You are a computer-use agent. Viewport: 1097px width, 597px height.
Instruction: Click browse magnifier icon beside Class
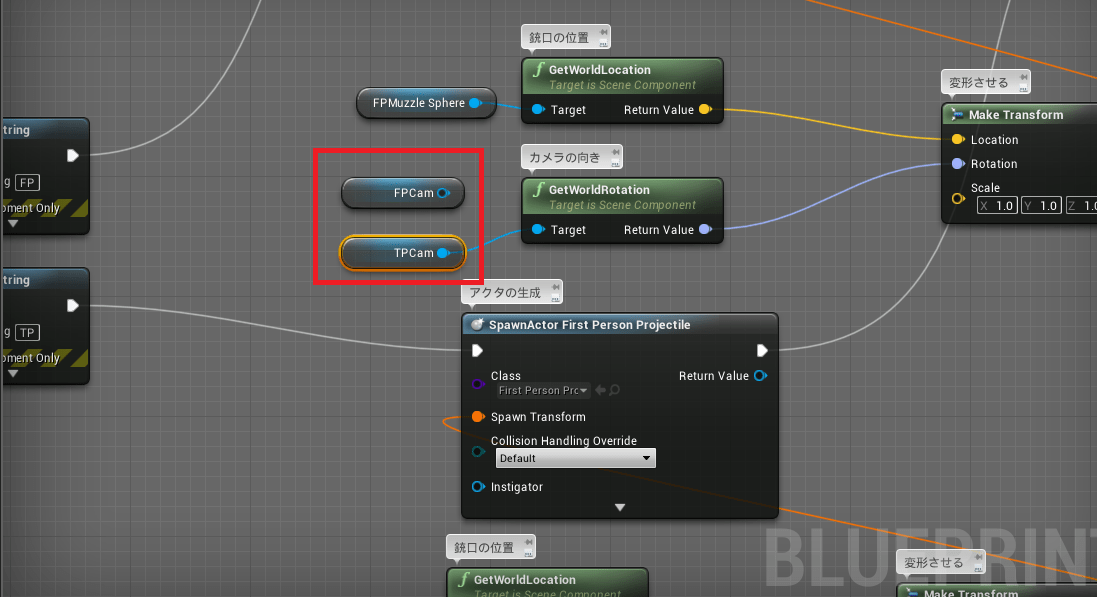pos(614,390)
